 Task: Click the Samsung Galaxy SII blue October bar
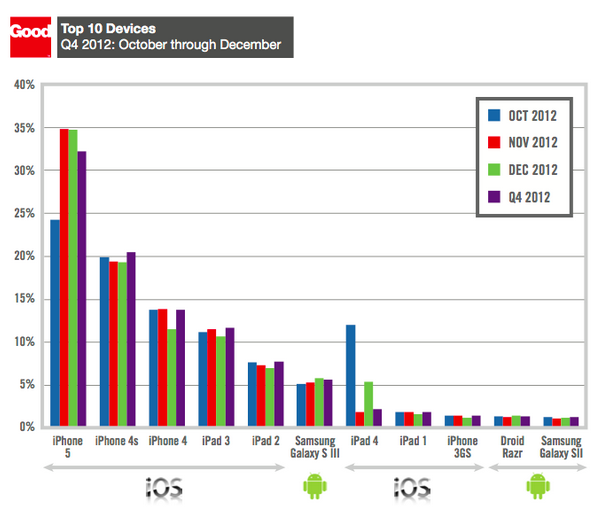548,421
